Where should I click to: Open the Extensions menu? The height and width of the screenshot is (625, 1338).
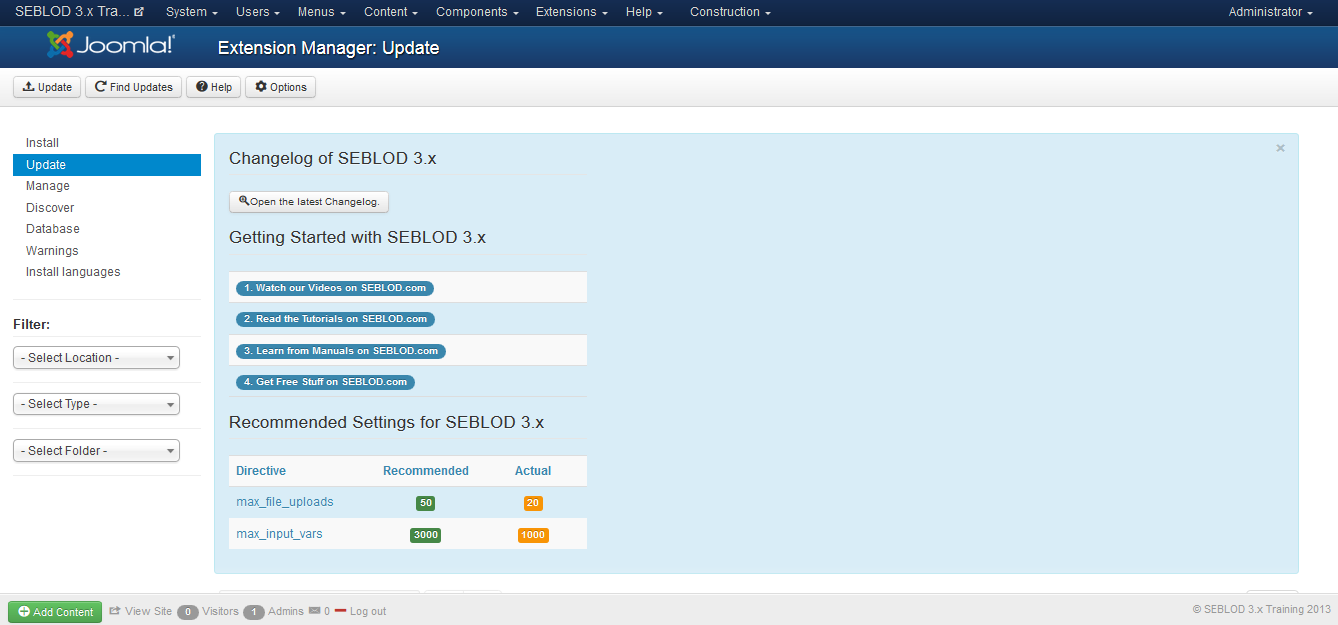(572, 12)
